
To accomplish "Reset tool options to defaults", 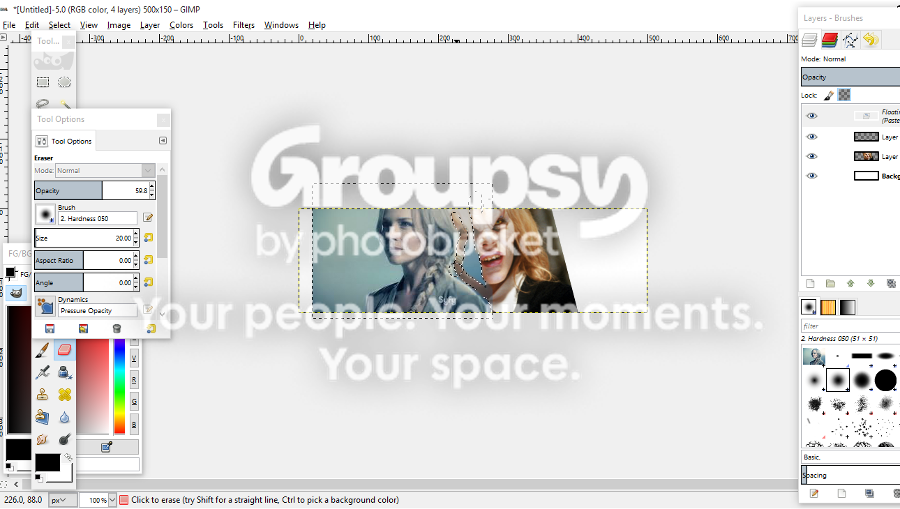I will [150, 328].
